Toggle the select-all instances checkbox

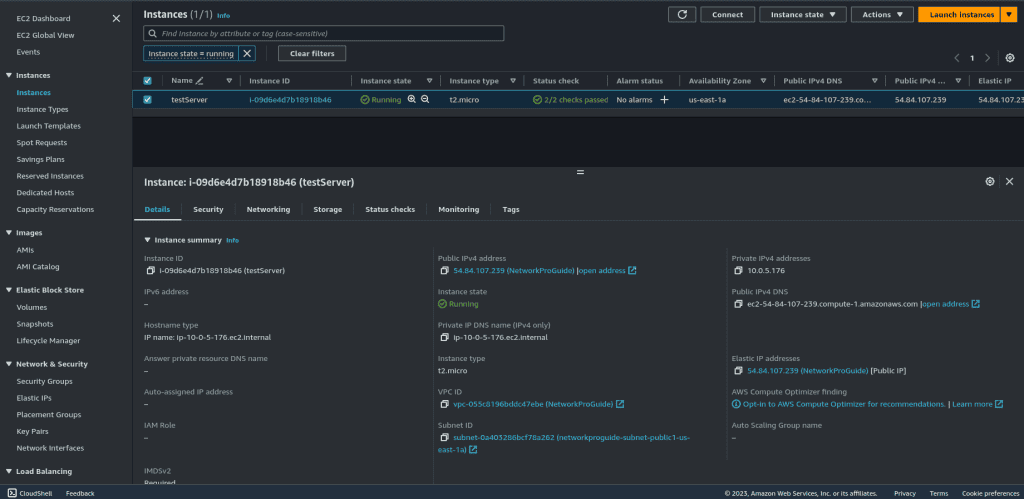tap(148, 81)
